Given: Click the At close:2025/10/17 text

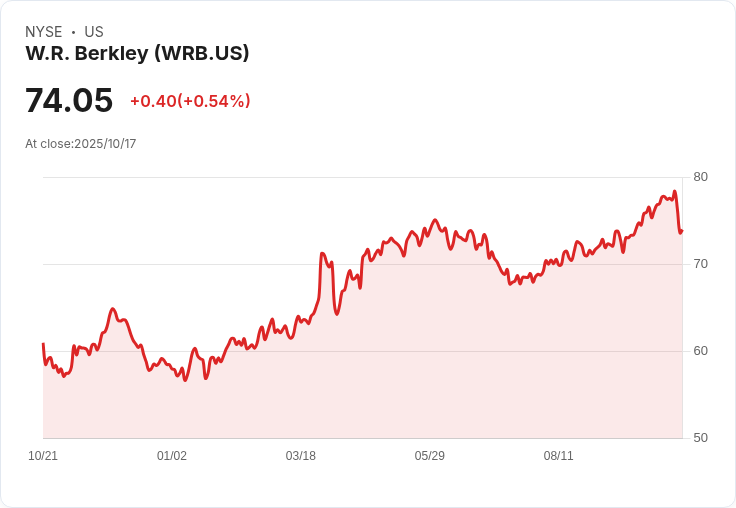Looking at the screenshot, I should point(81,144).
